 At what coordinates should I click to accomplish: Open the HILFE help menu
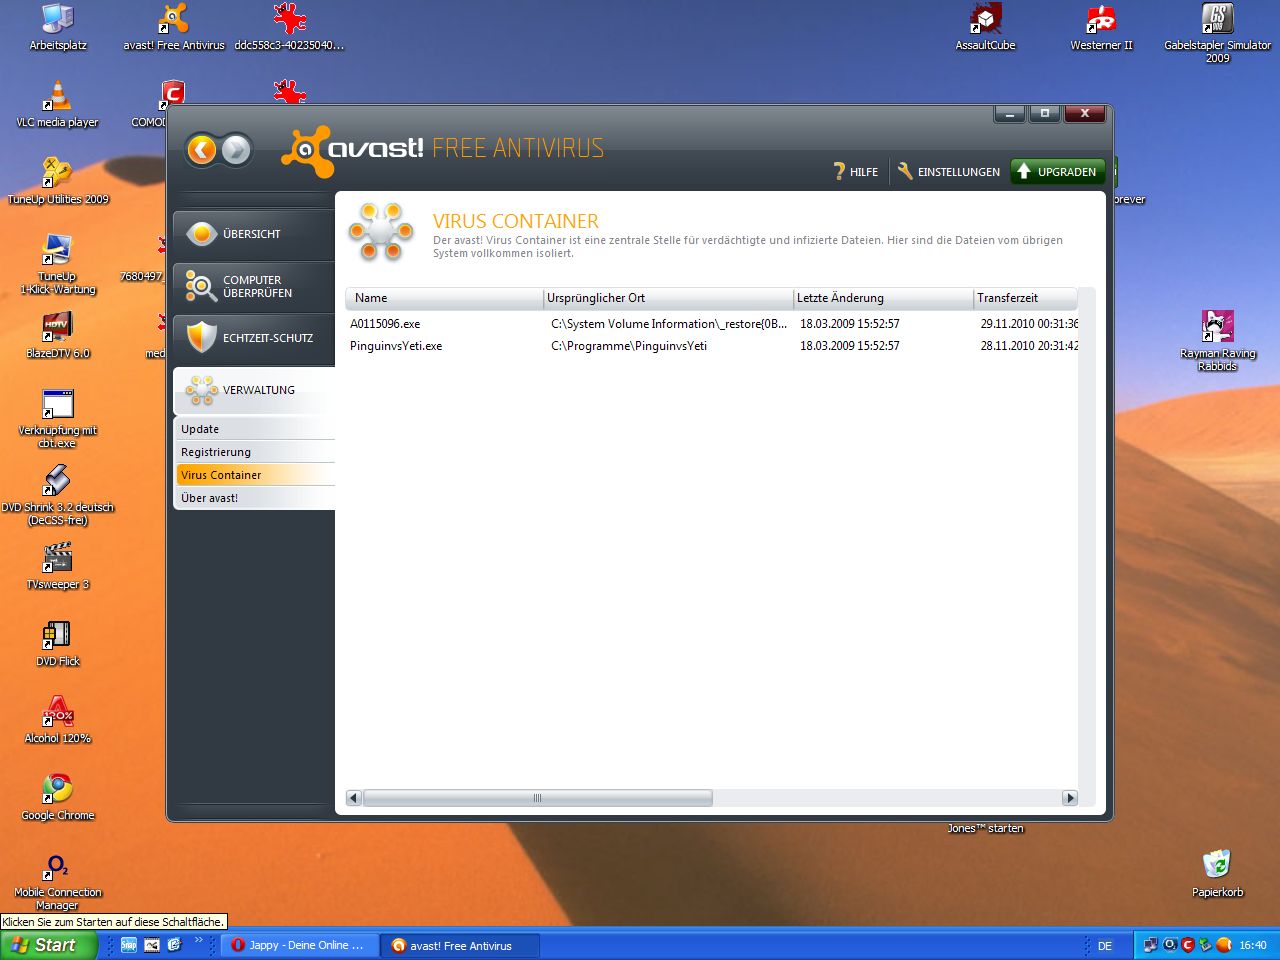point(856,172)
